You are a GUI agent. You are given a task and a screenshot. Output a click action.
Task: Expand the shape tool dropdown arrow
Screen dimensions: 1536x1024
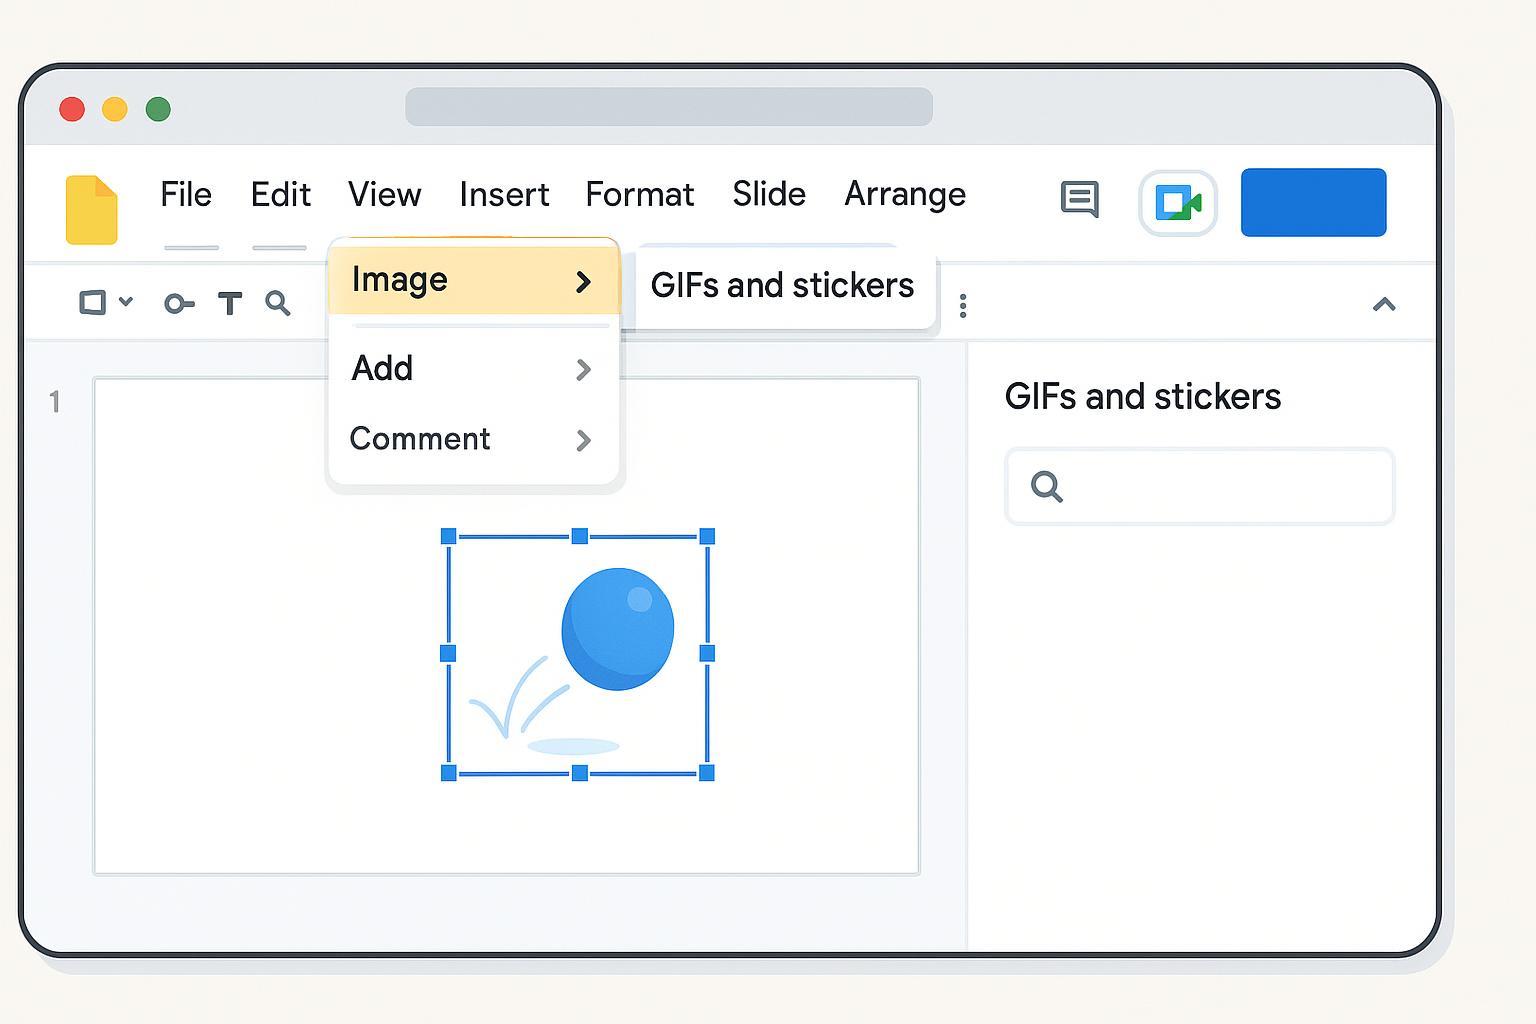(x=126, y=301)
